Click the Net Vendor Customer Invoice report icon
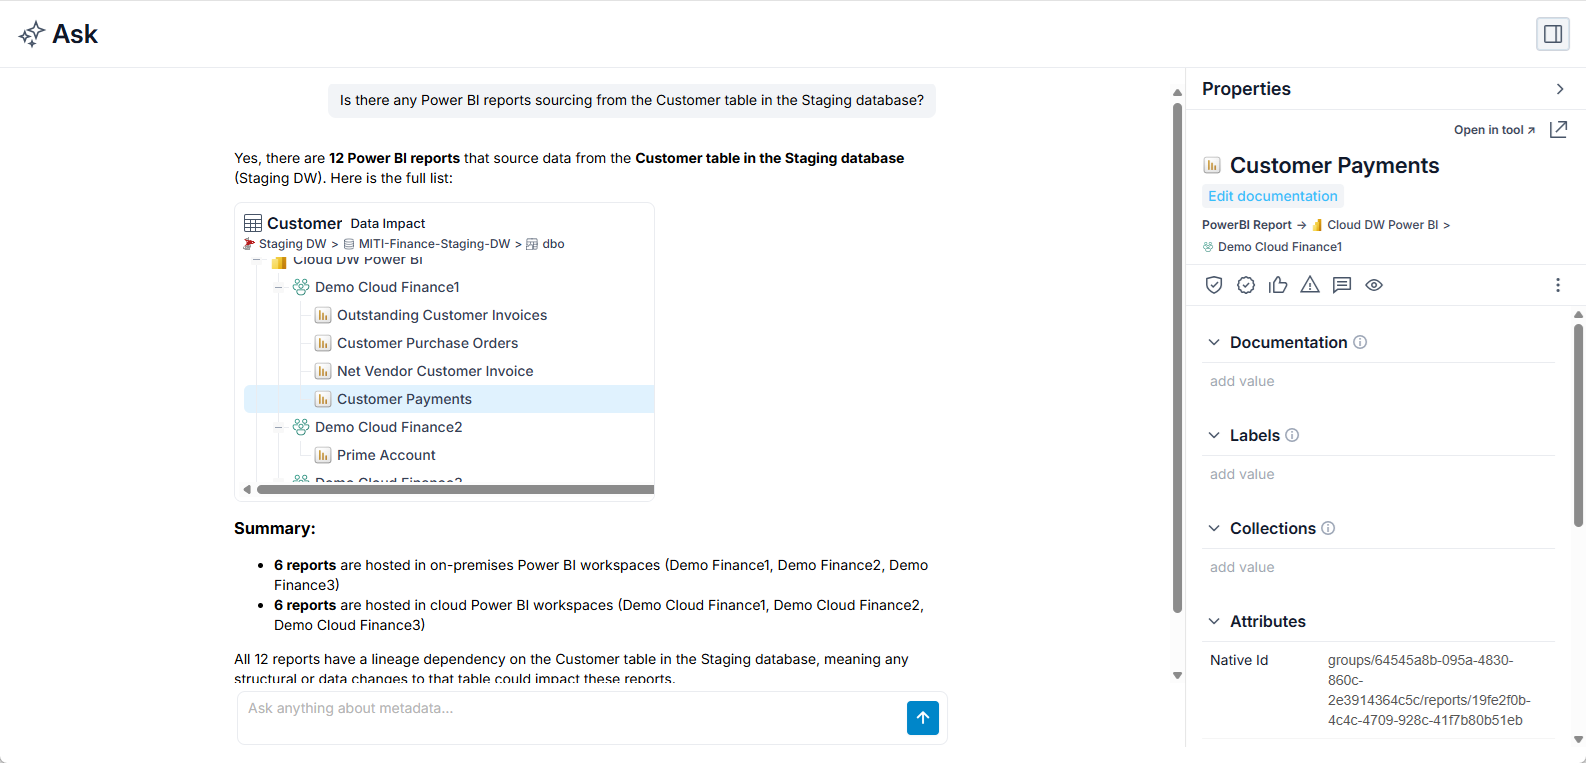1586x763 pixels. click(323, 371)
